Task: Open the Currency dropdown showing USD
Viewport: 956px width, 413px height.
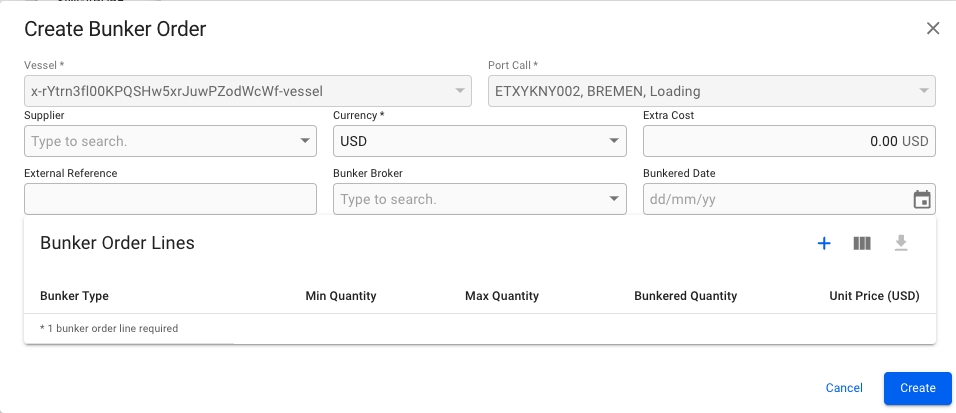Action: (616, 141)
